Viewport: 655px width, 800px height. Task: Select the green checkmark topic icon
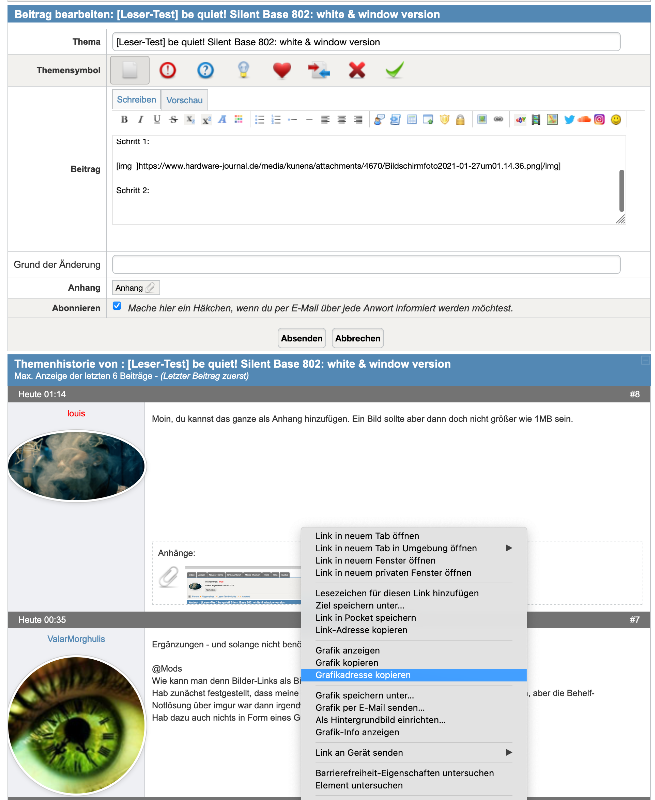[x=394, y=70]
